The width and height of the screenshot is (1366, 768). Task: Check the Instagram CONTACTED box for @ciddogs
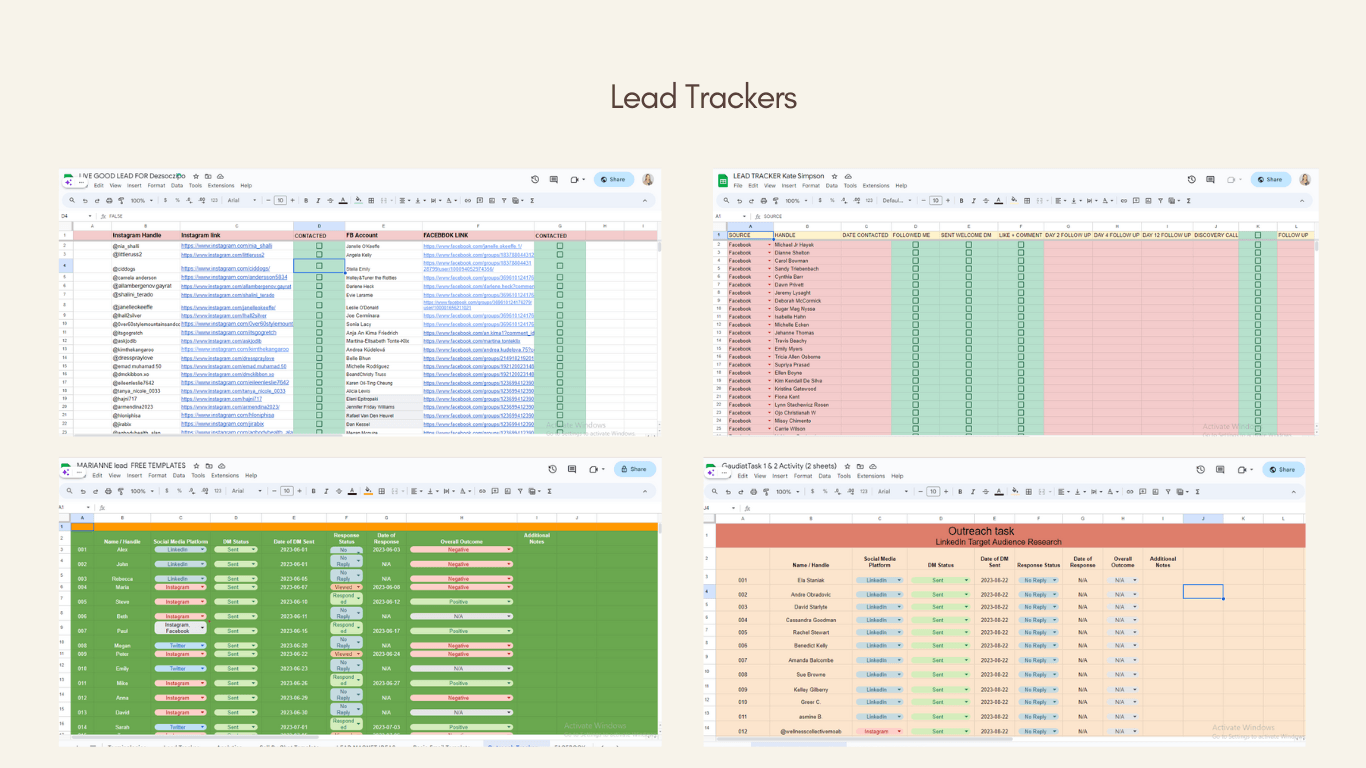click(320, 268)
